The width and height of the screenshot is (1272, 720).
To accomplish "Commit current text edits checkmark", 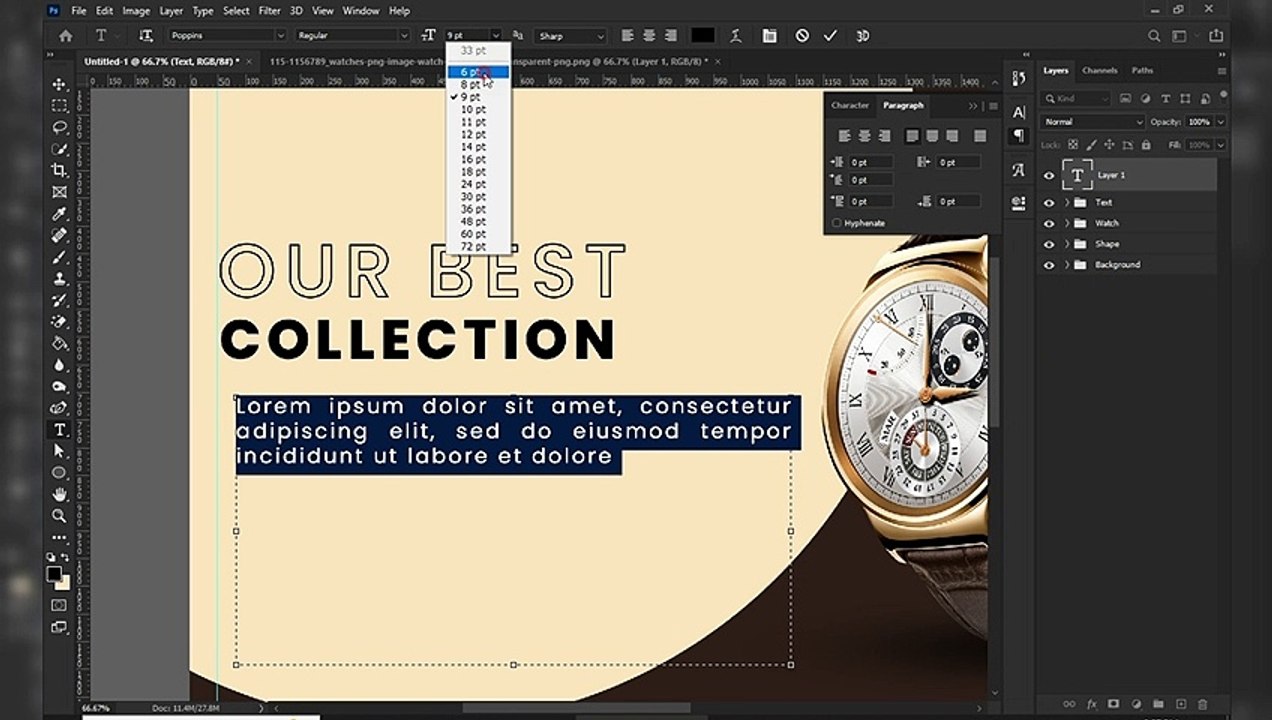I will click(x=830, y=35).
